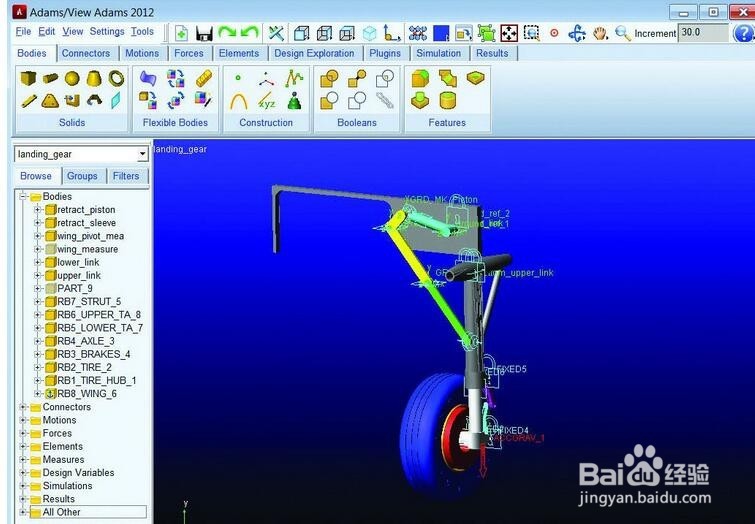Create a sphere solid
Screen dimensions: 755x524
tap(72, 78)
